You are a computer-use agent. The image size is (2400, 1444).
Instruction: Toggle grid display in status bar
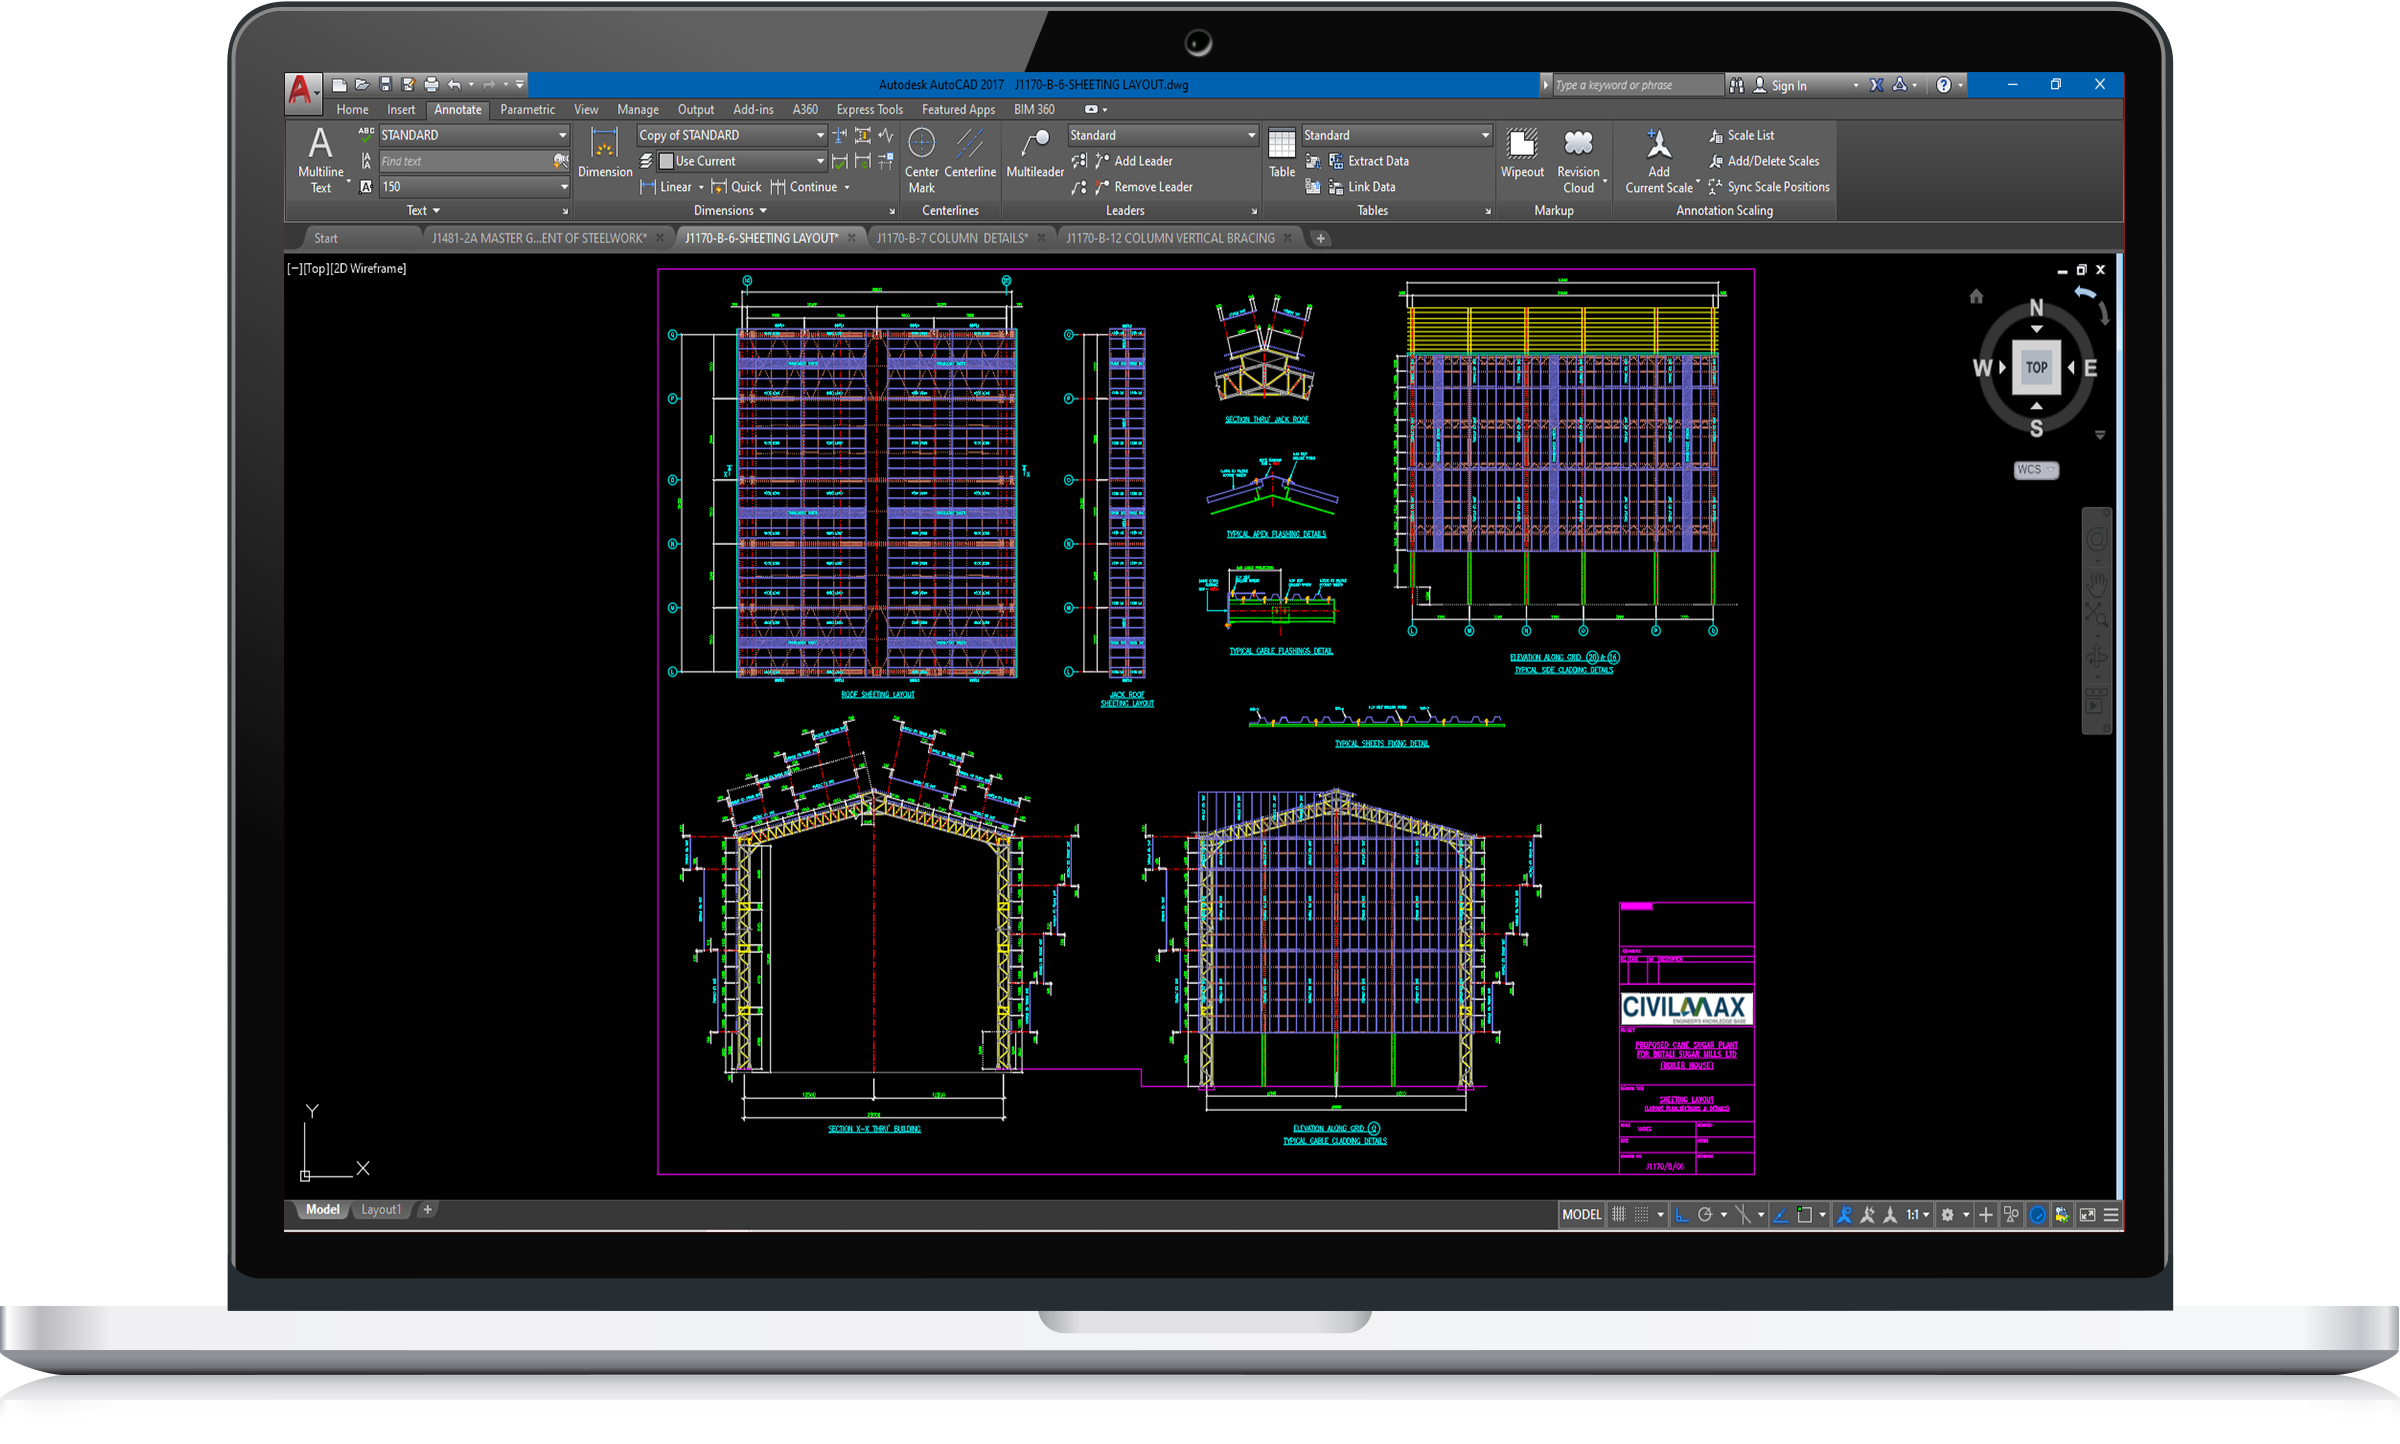click(x=1618, y=1214)
